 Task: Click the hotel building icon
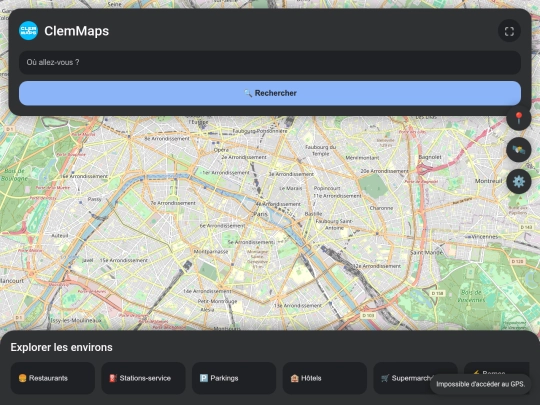(294, 378)
